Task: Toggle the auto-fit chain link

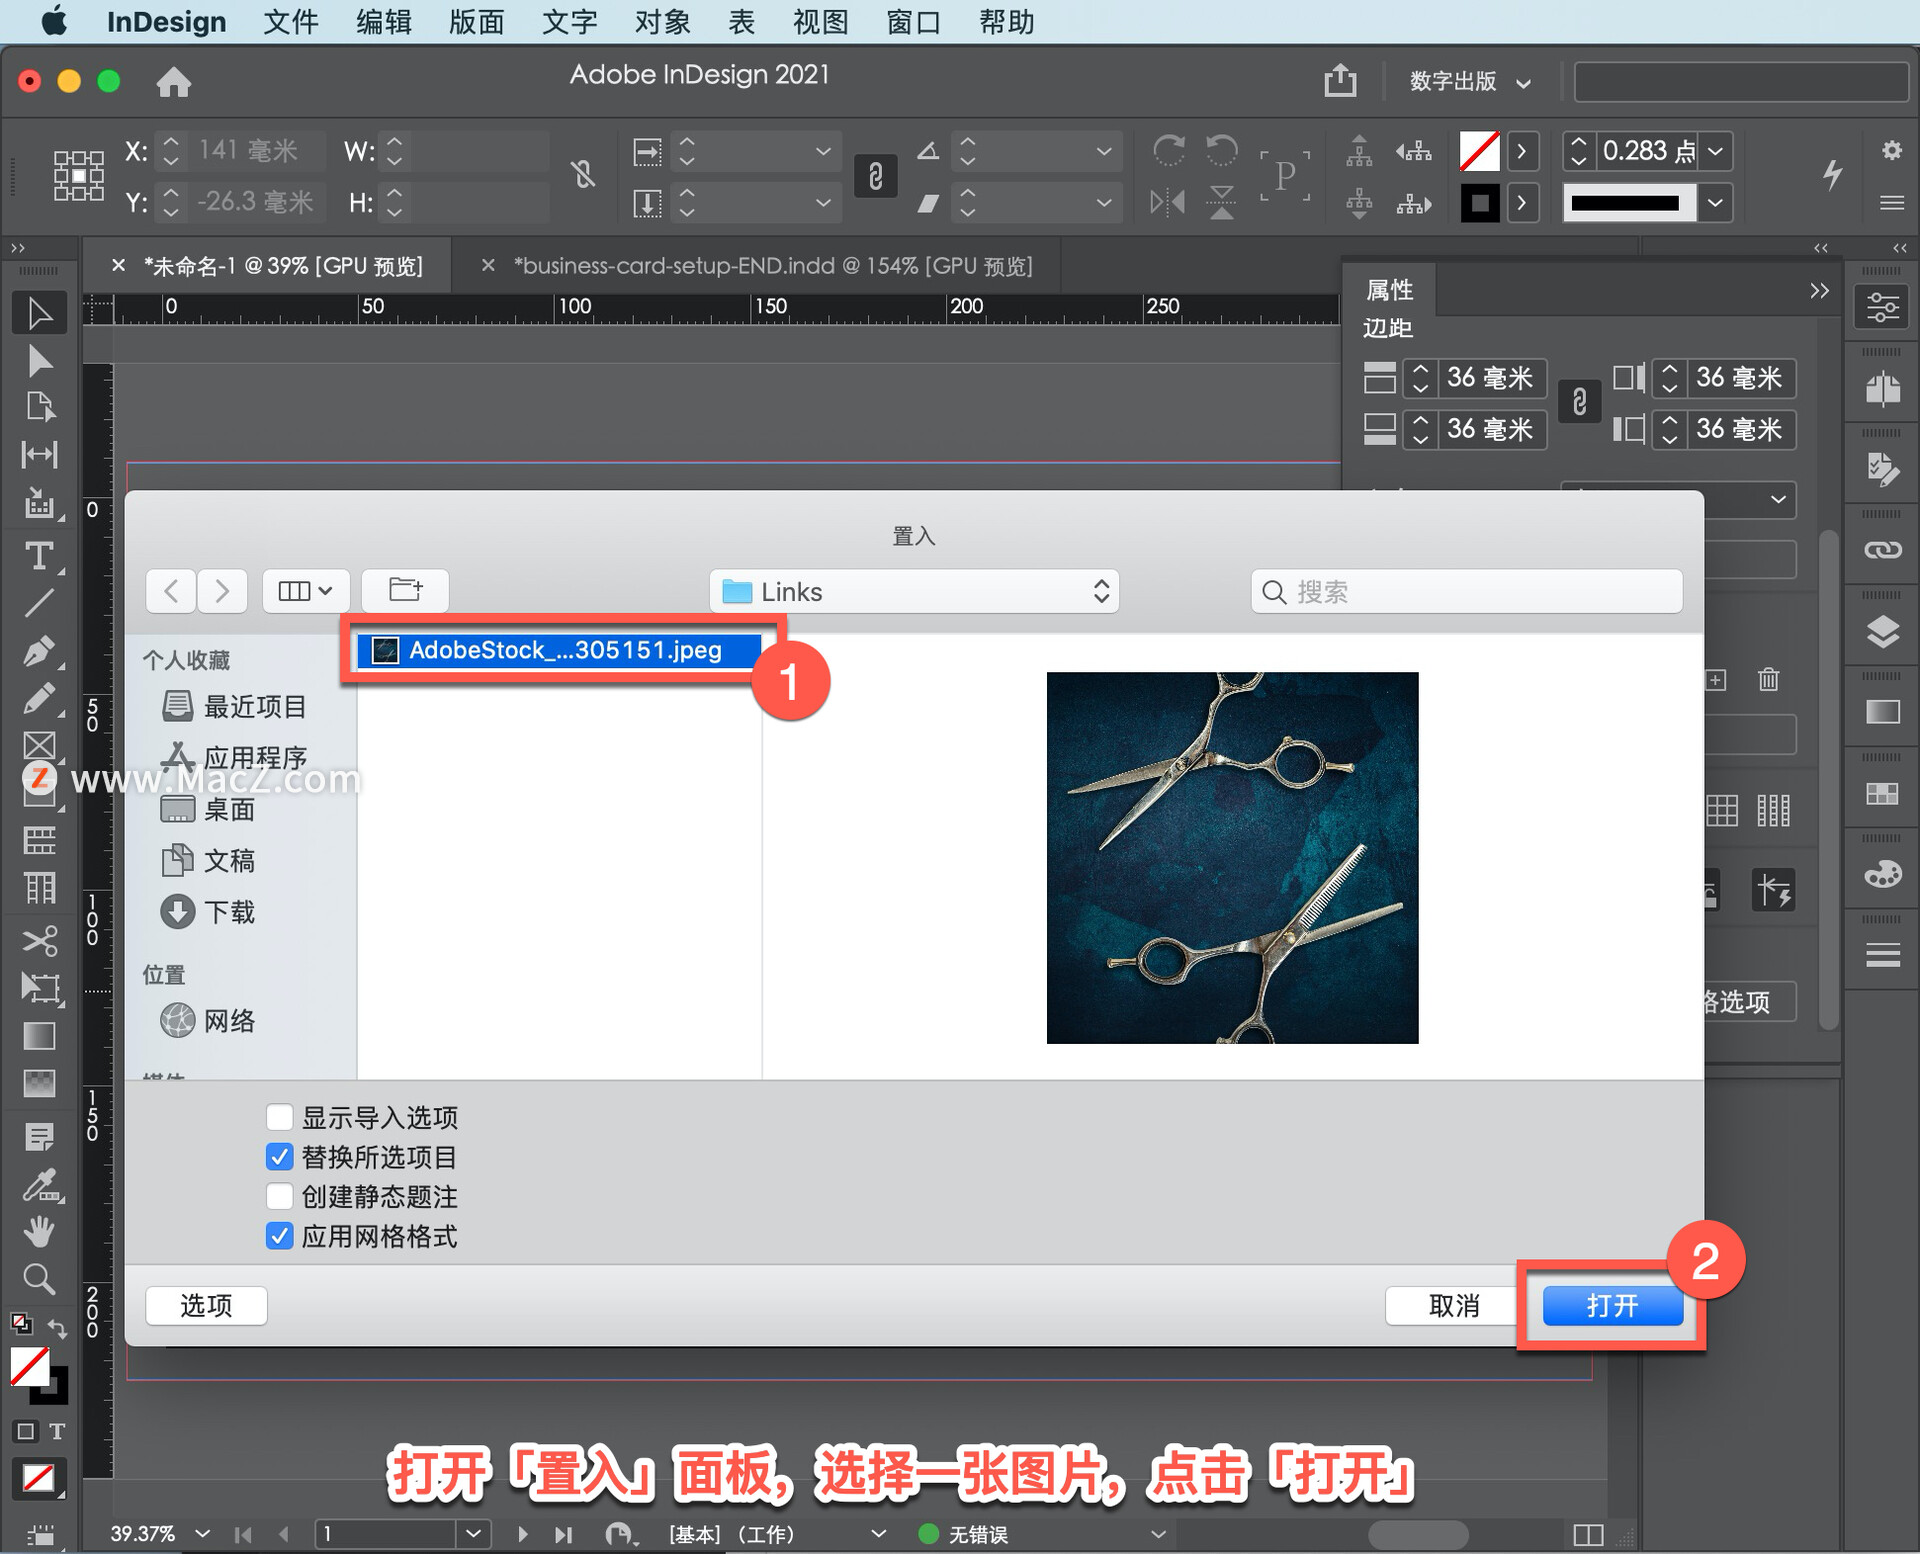Action: (x=875, y=176)
